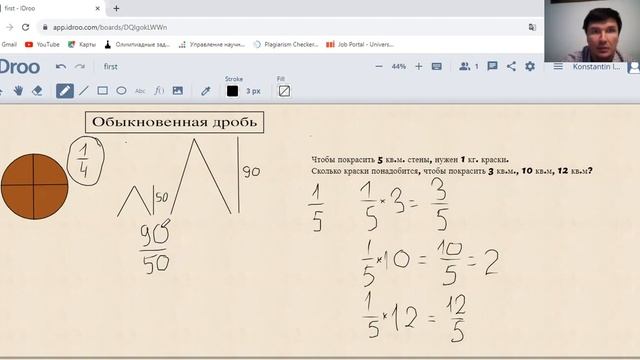Open the Gmail bookmark
Image resolution: width=640 pixels, height=360 pixels.
click(9, 44)
